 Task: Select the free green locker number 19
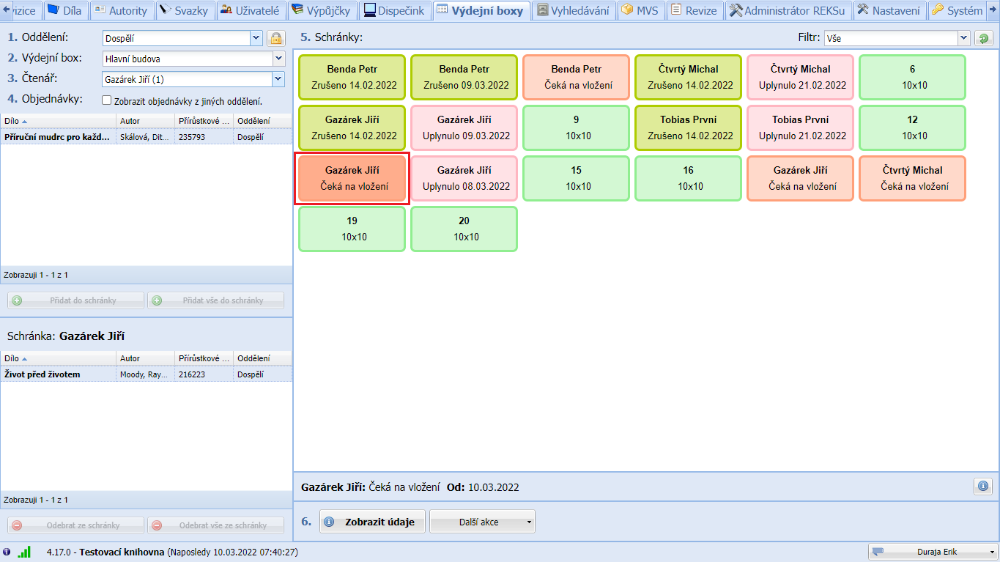(x=352, y=228)
